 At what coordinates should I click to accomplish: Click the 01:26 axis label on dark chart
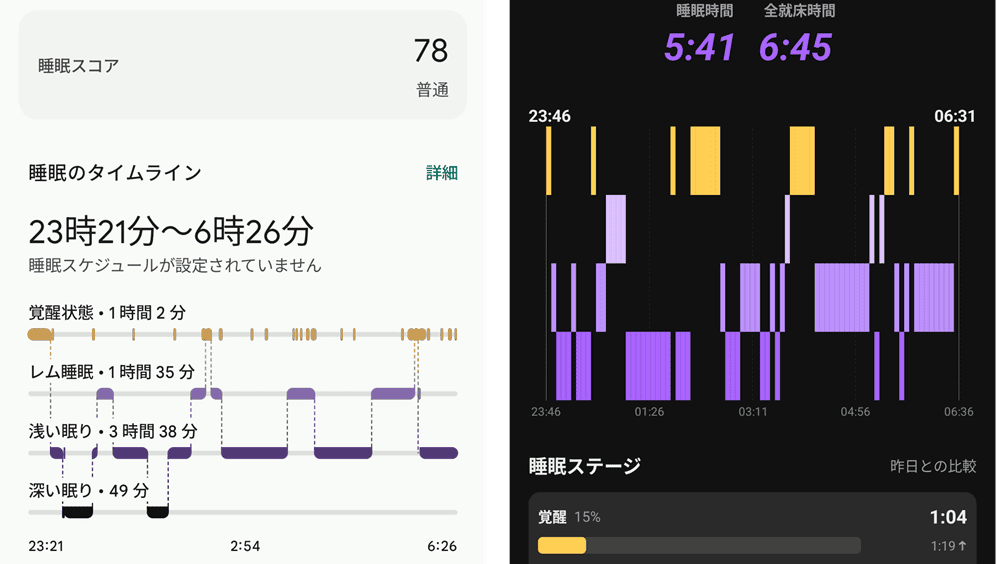point(649,412)
